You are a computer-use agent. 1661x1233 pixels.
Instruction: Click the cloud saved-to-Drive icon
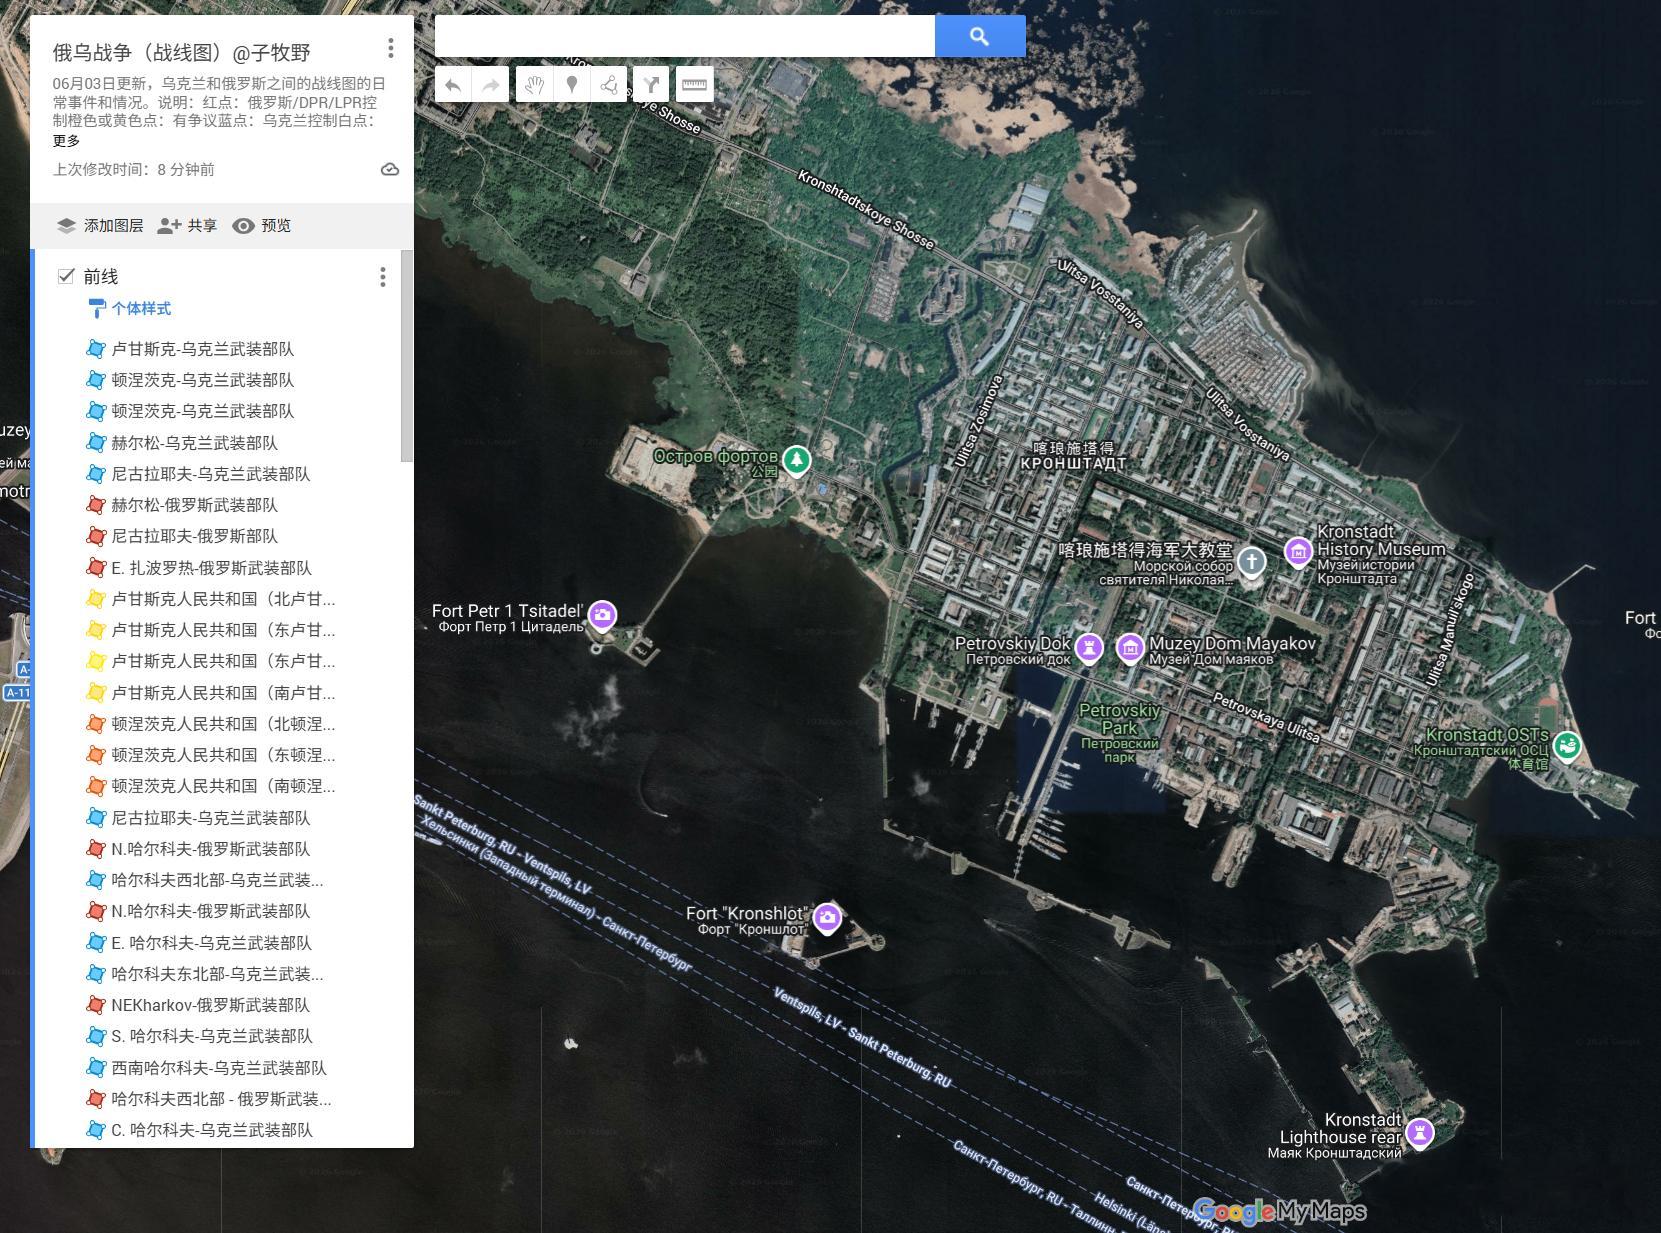(x=390, y=170)
